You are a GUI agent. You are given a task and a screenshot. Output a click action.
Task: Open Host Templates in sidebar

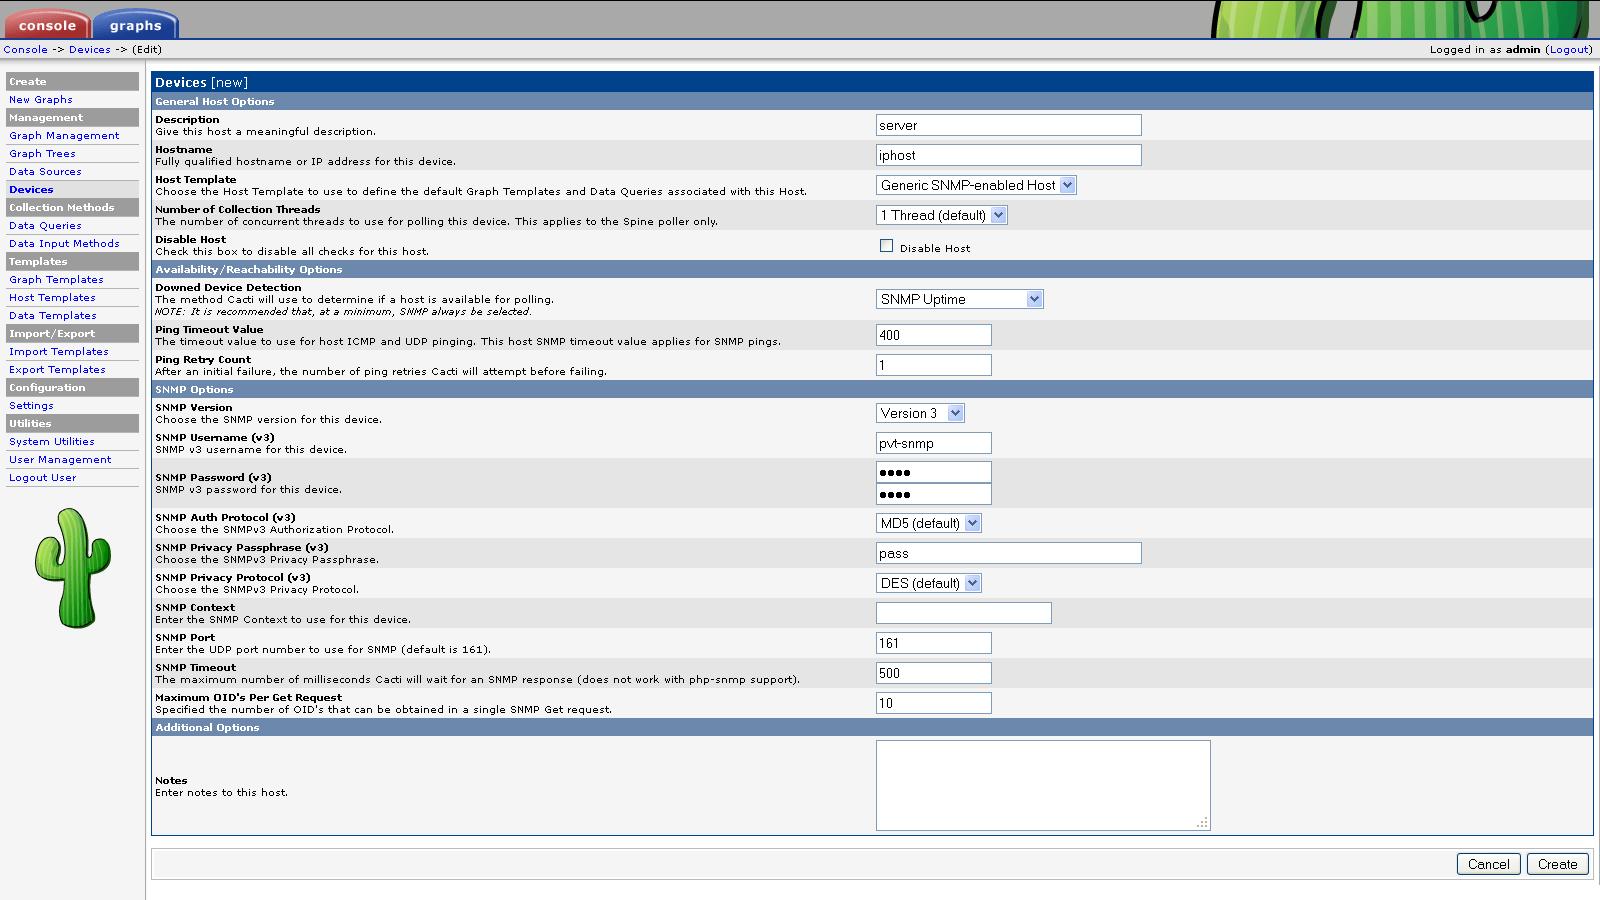coord(52,298)
